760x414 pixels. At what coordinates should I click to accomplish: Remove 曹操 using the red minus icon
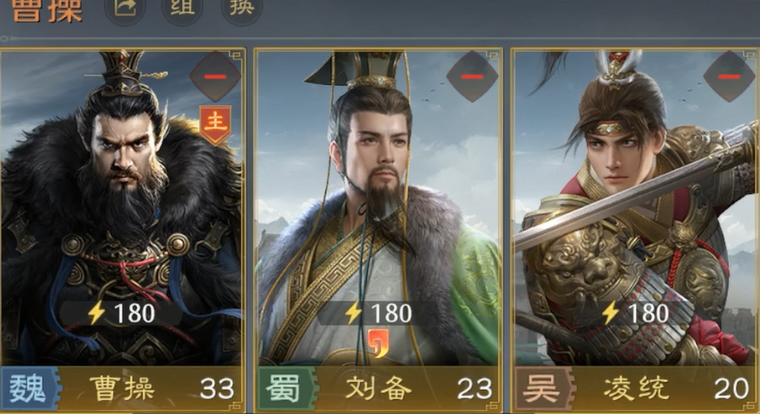point(215,77)
